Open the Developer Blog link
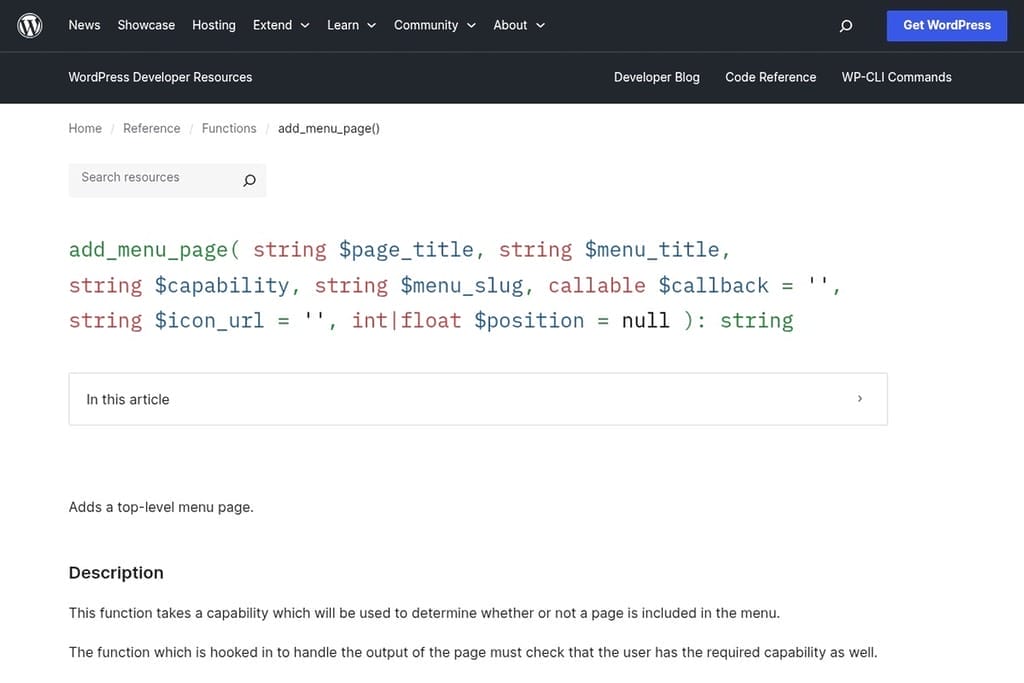This screenshot has height=683, width=1024. pyautogui.click(x=656, y=77)
